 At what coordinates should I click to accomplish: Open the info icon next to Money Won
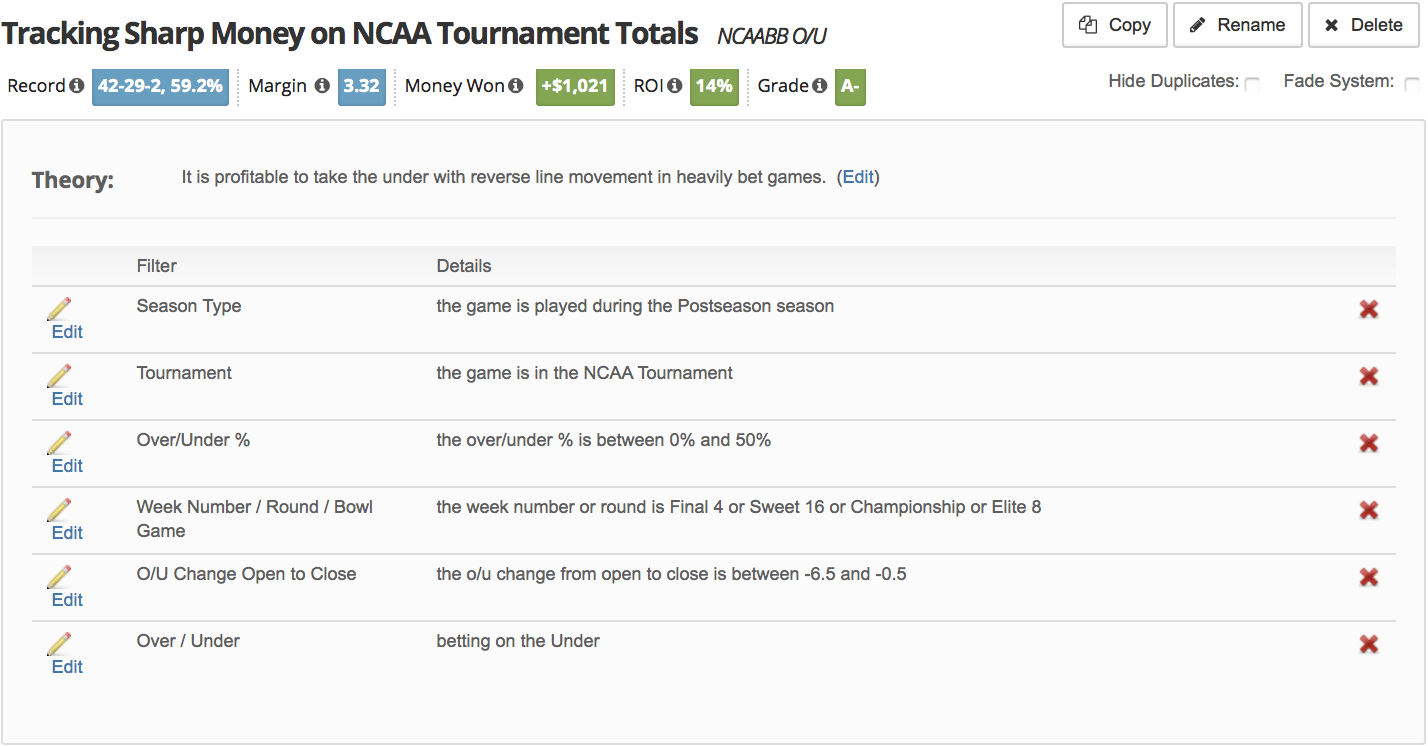tap(516, 86)
